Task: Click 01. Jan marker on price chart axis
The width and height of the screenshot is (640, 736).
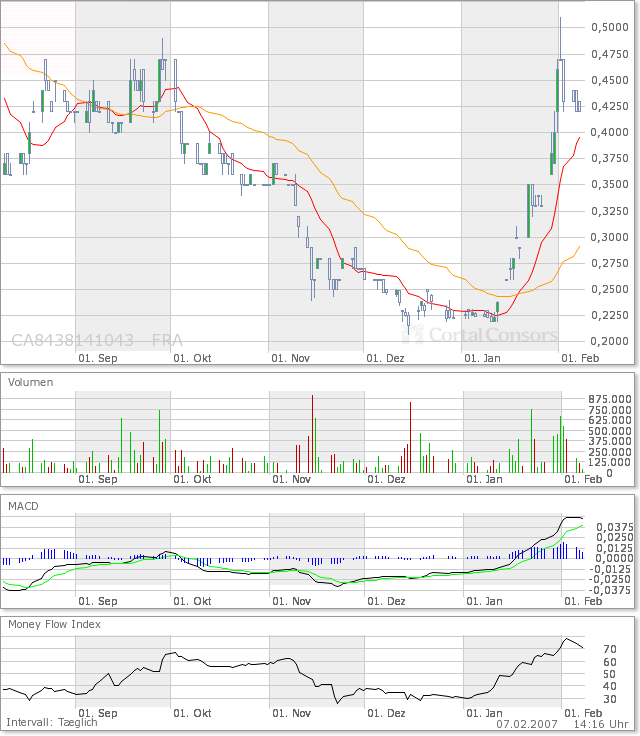Action: [483, 356]
